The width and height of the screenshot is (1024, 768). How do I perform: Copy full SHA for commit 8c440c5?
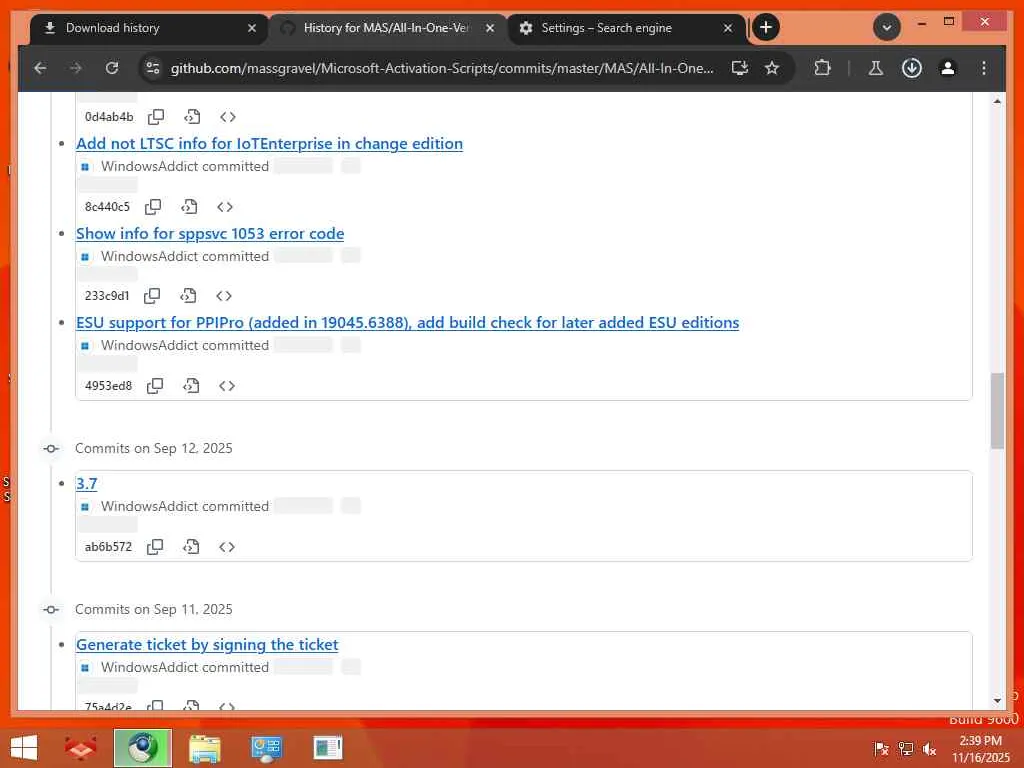(153, 207)
